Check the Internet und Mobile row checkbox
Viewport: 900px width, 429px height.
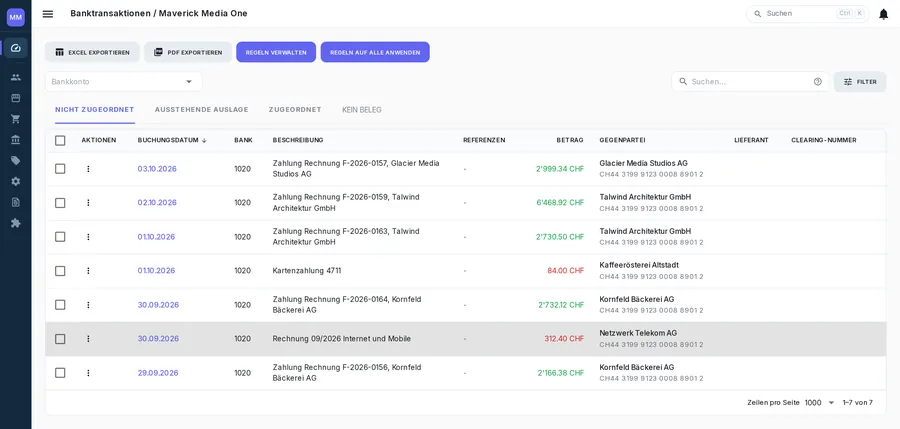(x=60, y=339)
